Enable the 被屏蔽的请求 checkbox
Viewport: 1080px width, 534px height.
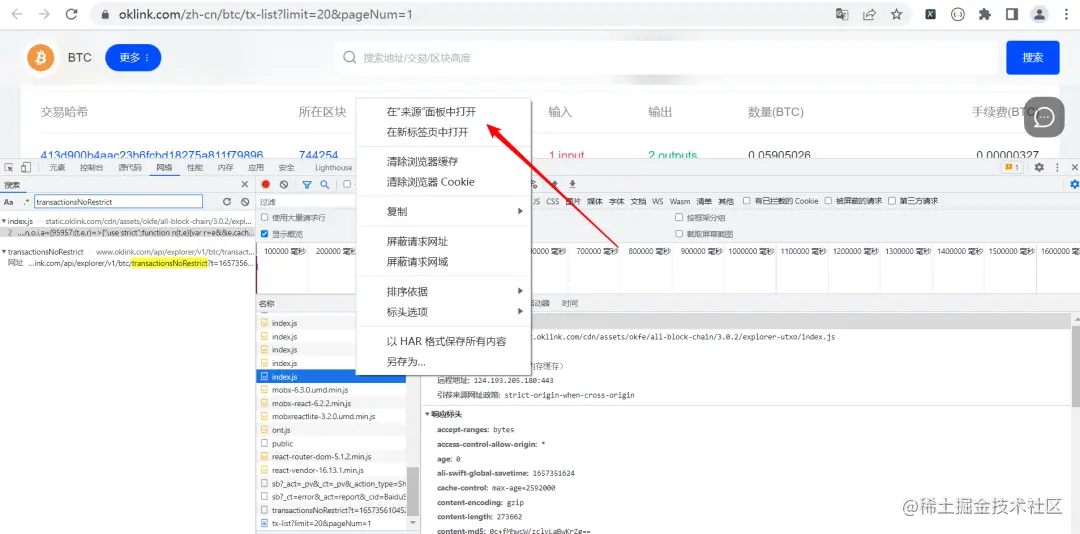[829, 201]
